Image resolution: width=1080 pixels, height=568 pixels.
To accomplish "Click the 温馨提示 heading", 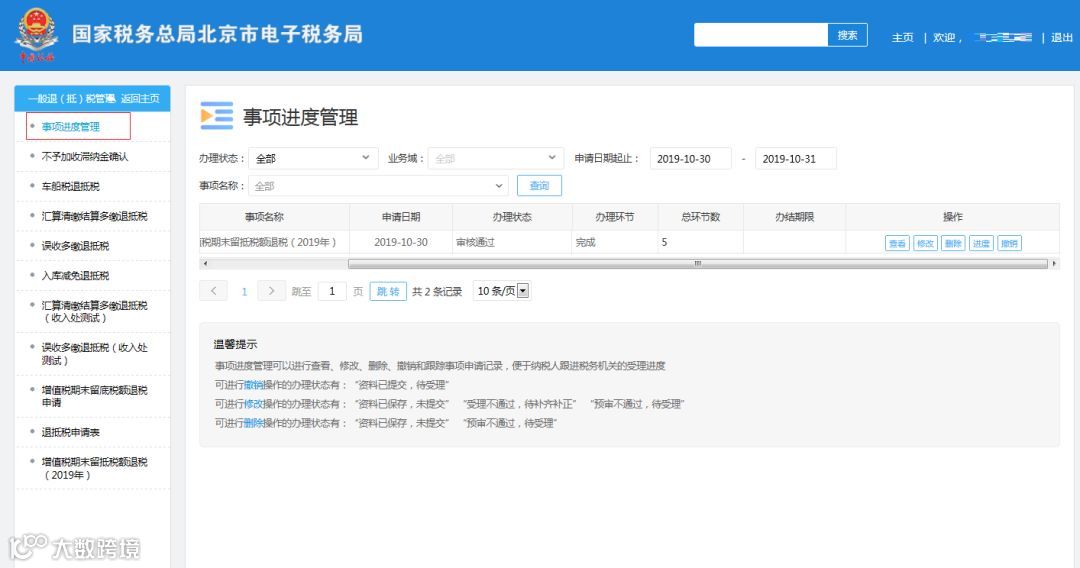I will [x=236, y=344].
